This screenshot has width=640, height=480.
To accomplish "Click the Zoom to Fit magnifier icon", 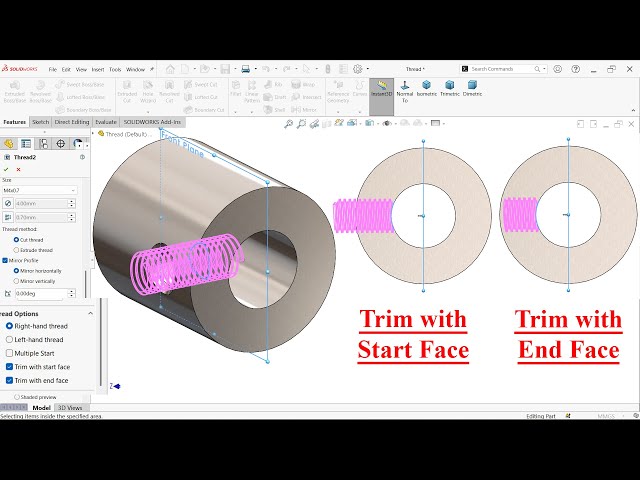I will [289, 123].
